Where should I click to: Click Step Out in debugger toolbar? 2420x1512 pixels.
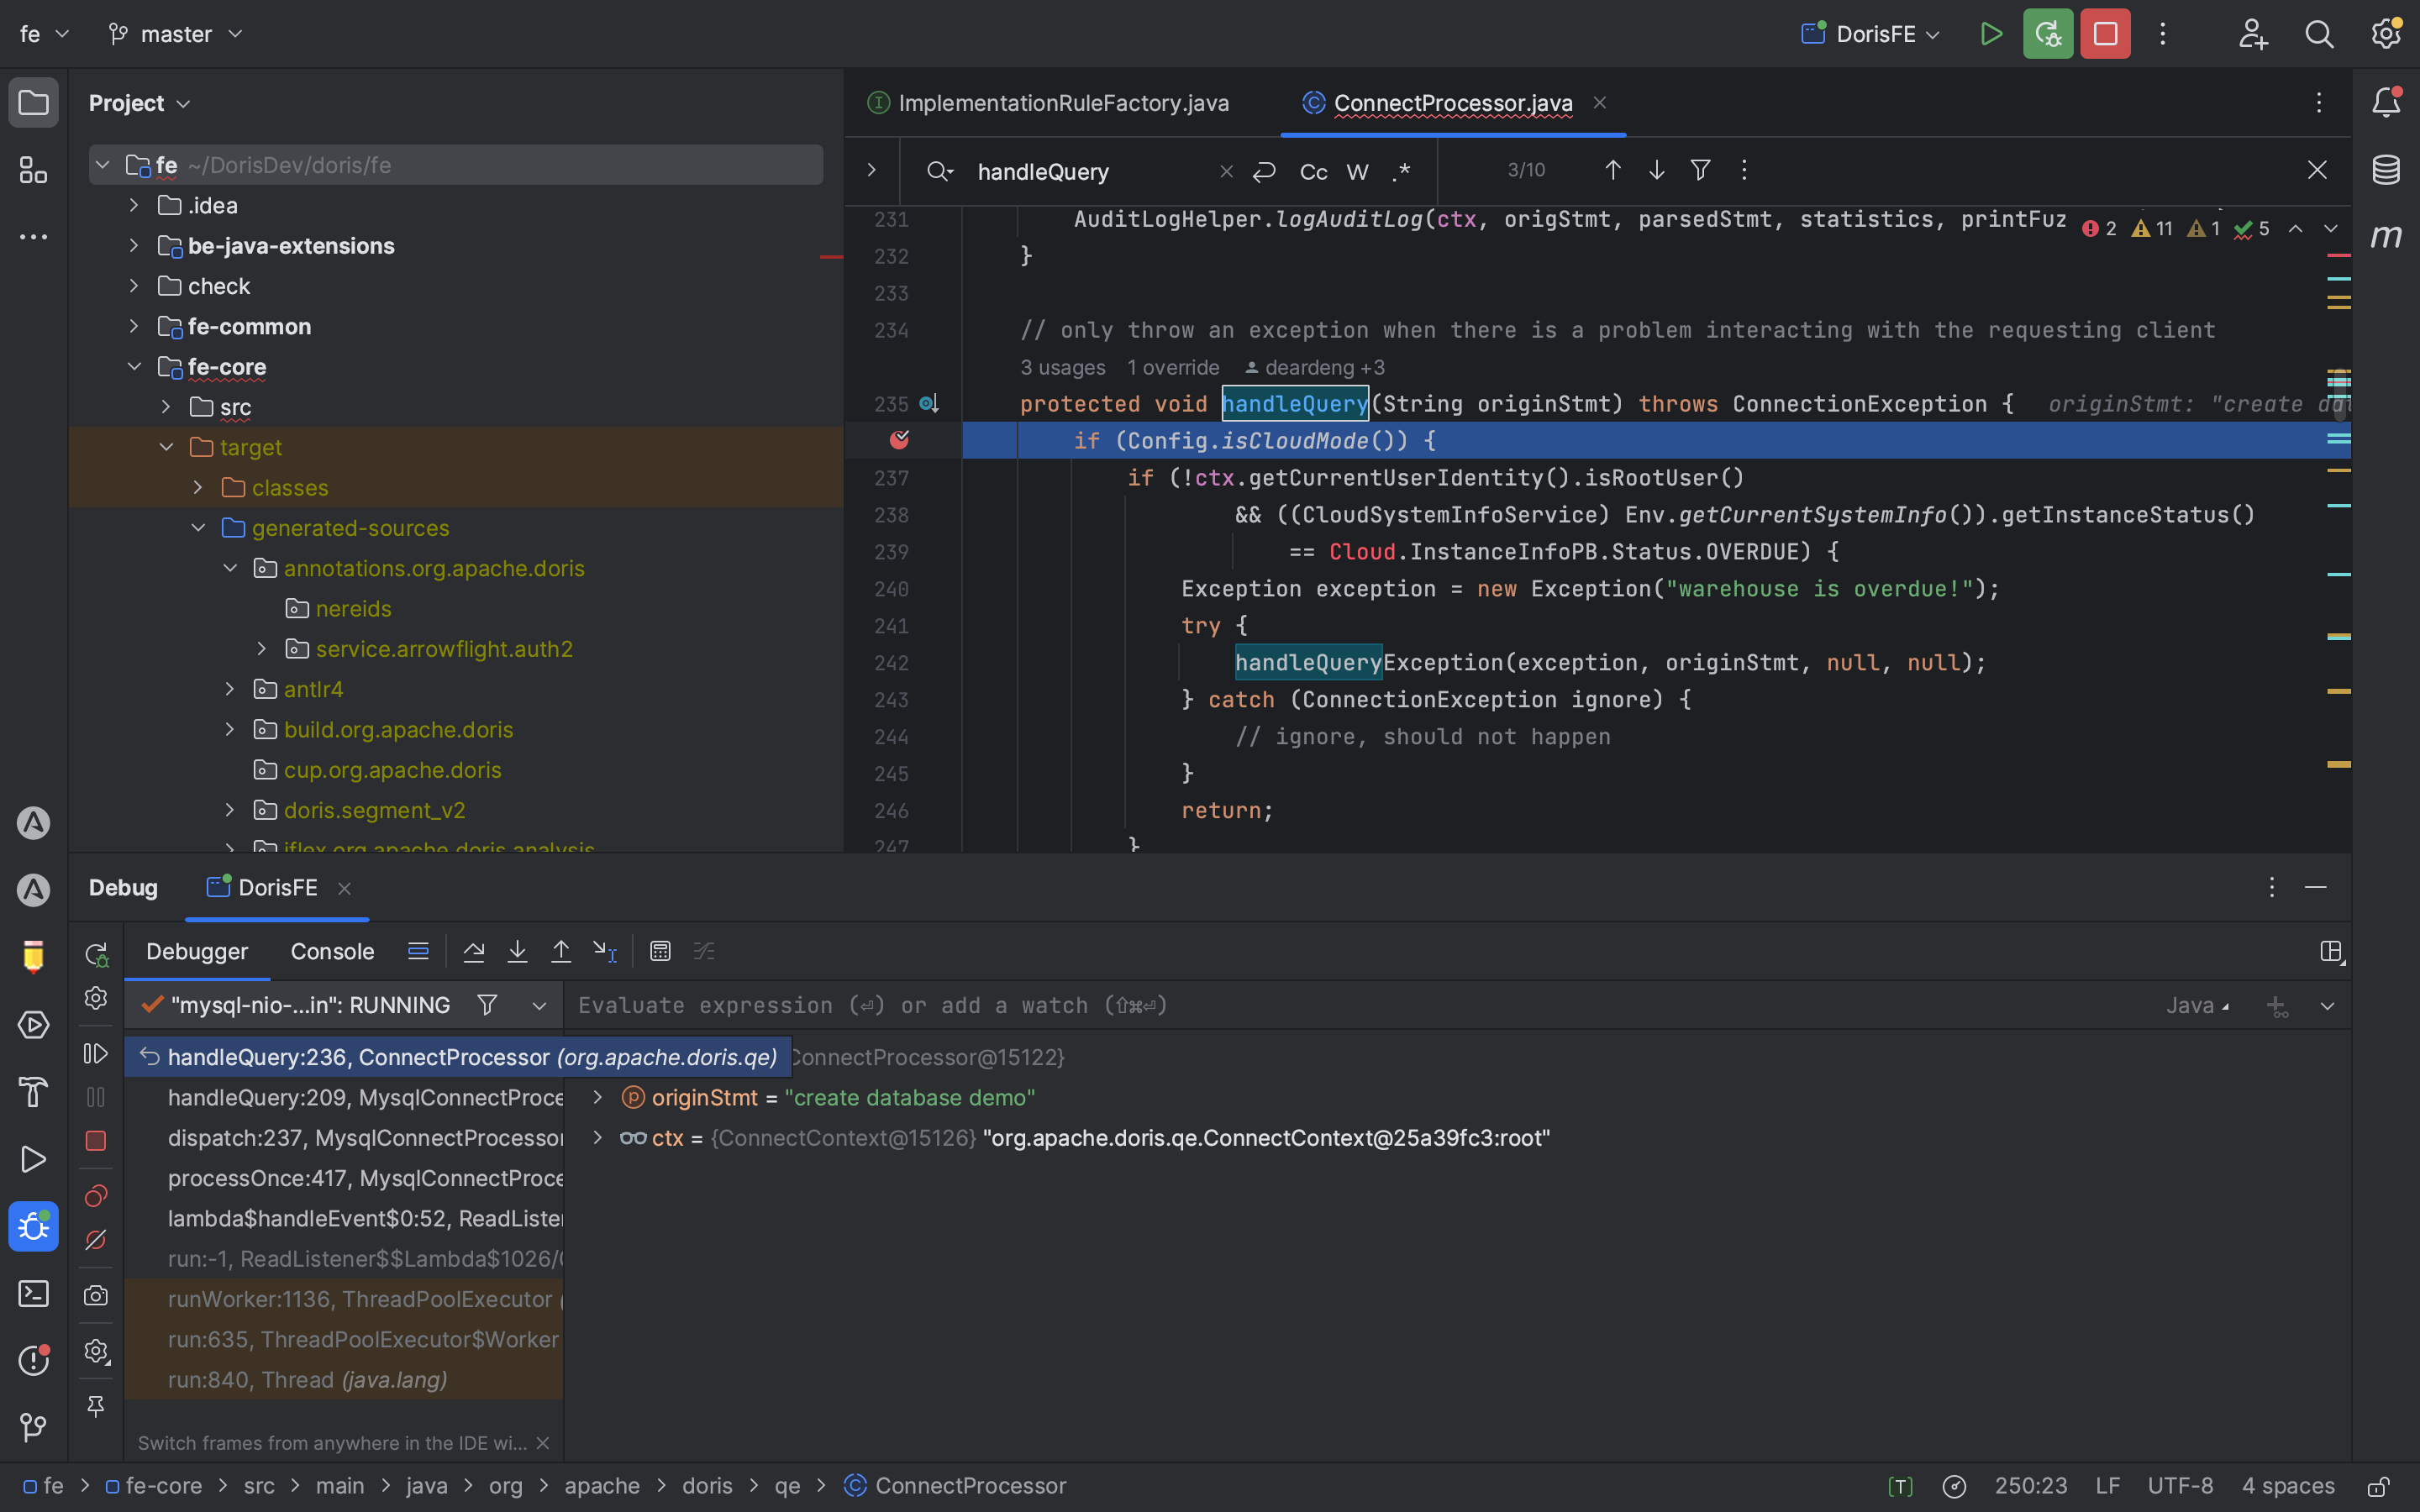click(x=561, y=951)
